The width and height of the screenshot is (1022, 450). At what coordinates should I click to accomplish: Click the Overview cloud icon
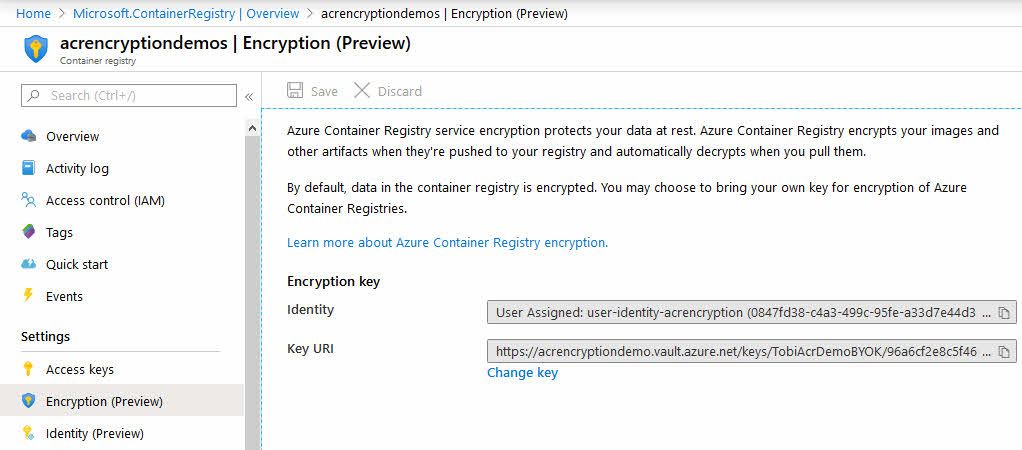pyautogui.click(x=28, y=136)
